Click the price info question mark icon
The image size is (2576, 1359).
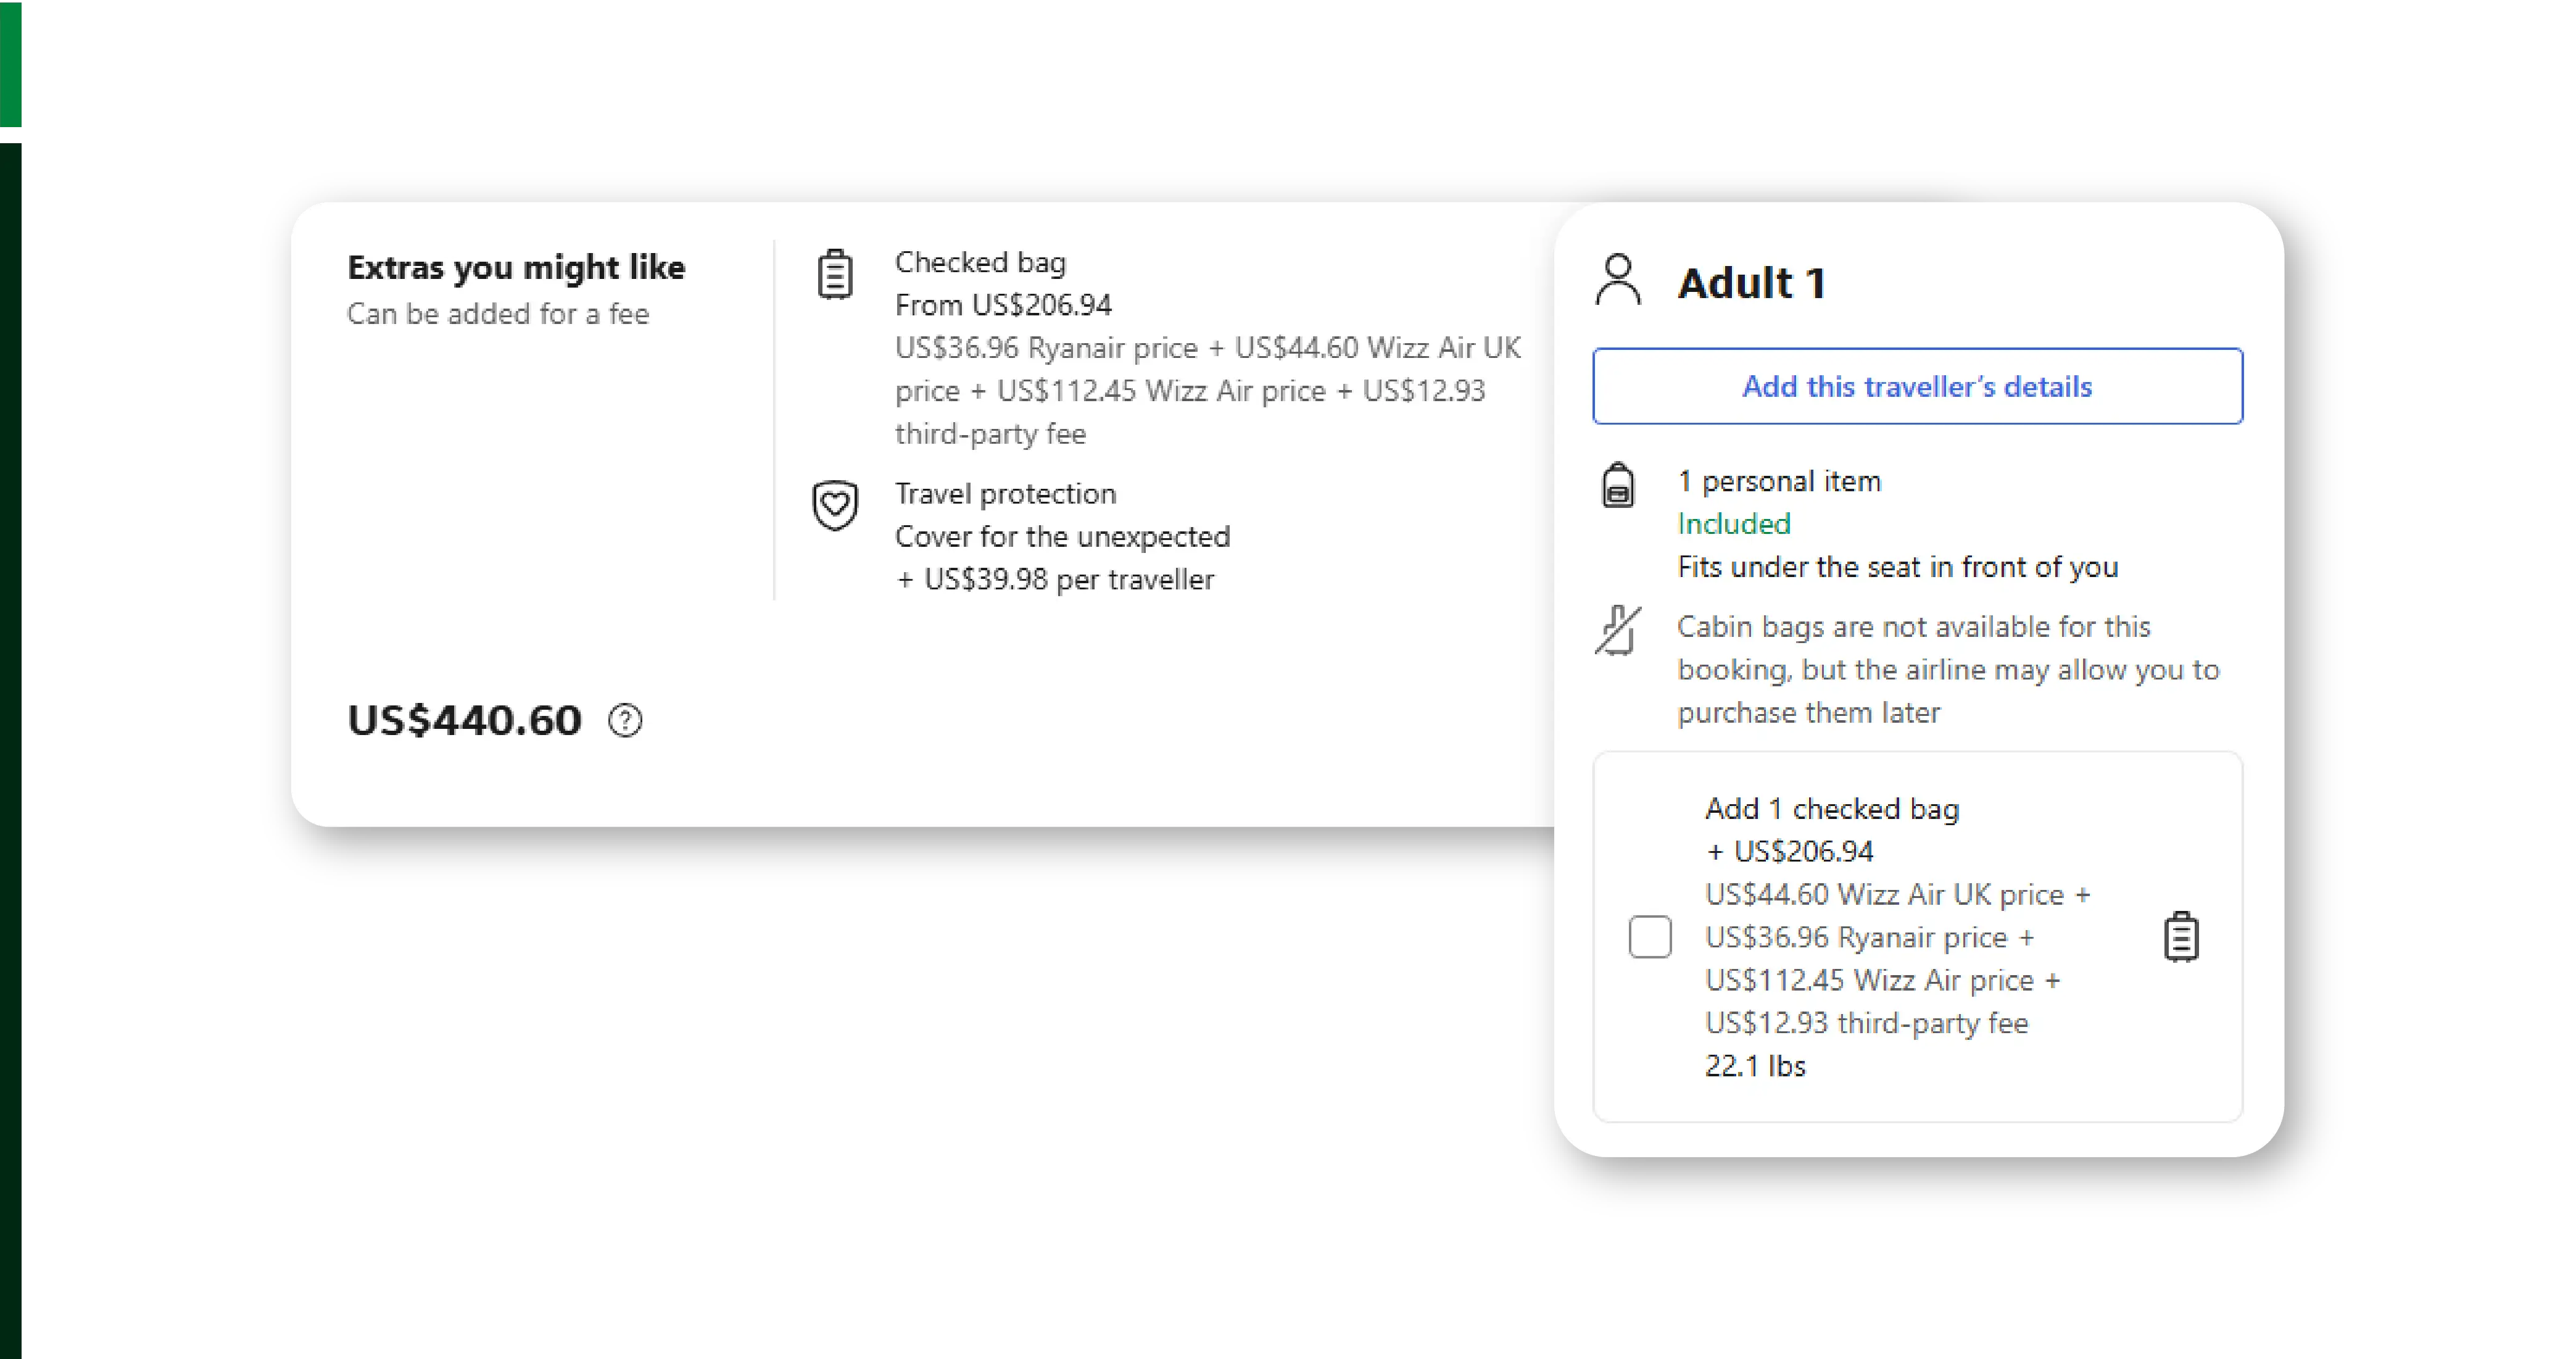(626, 720)
